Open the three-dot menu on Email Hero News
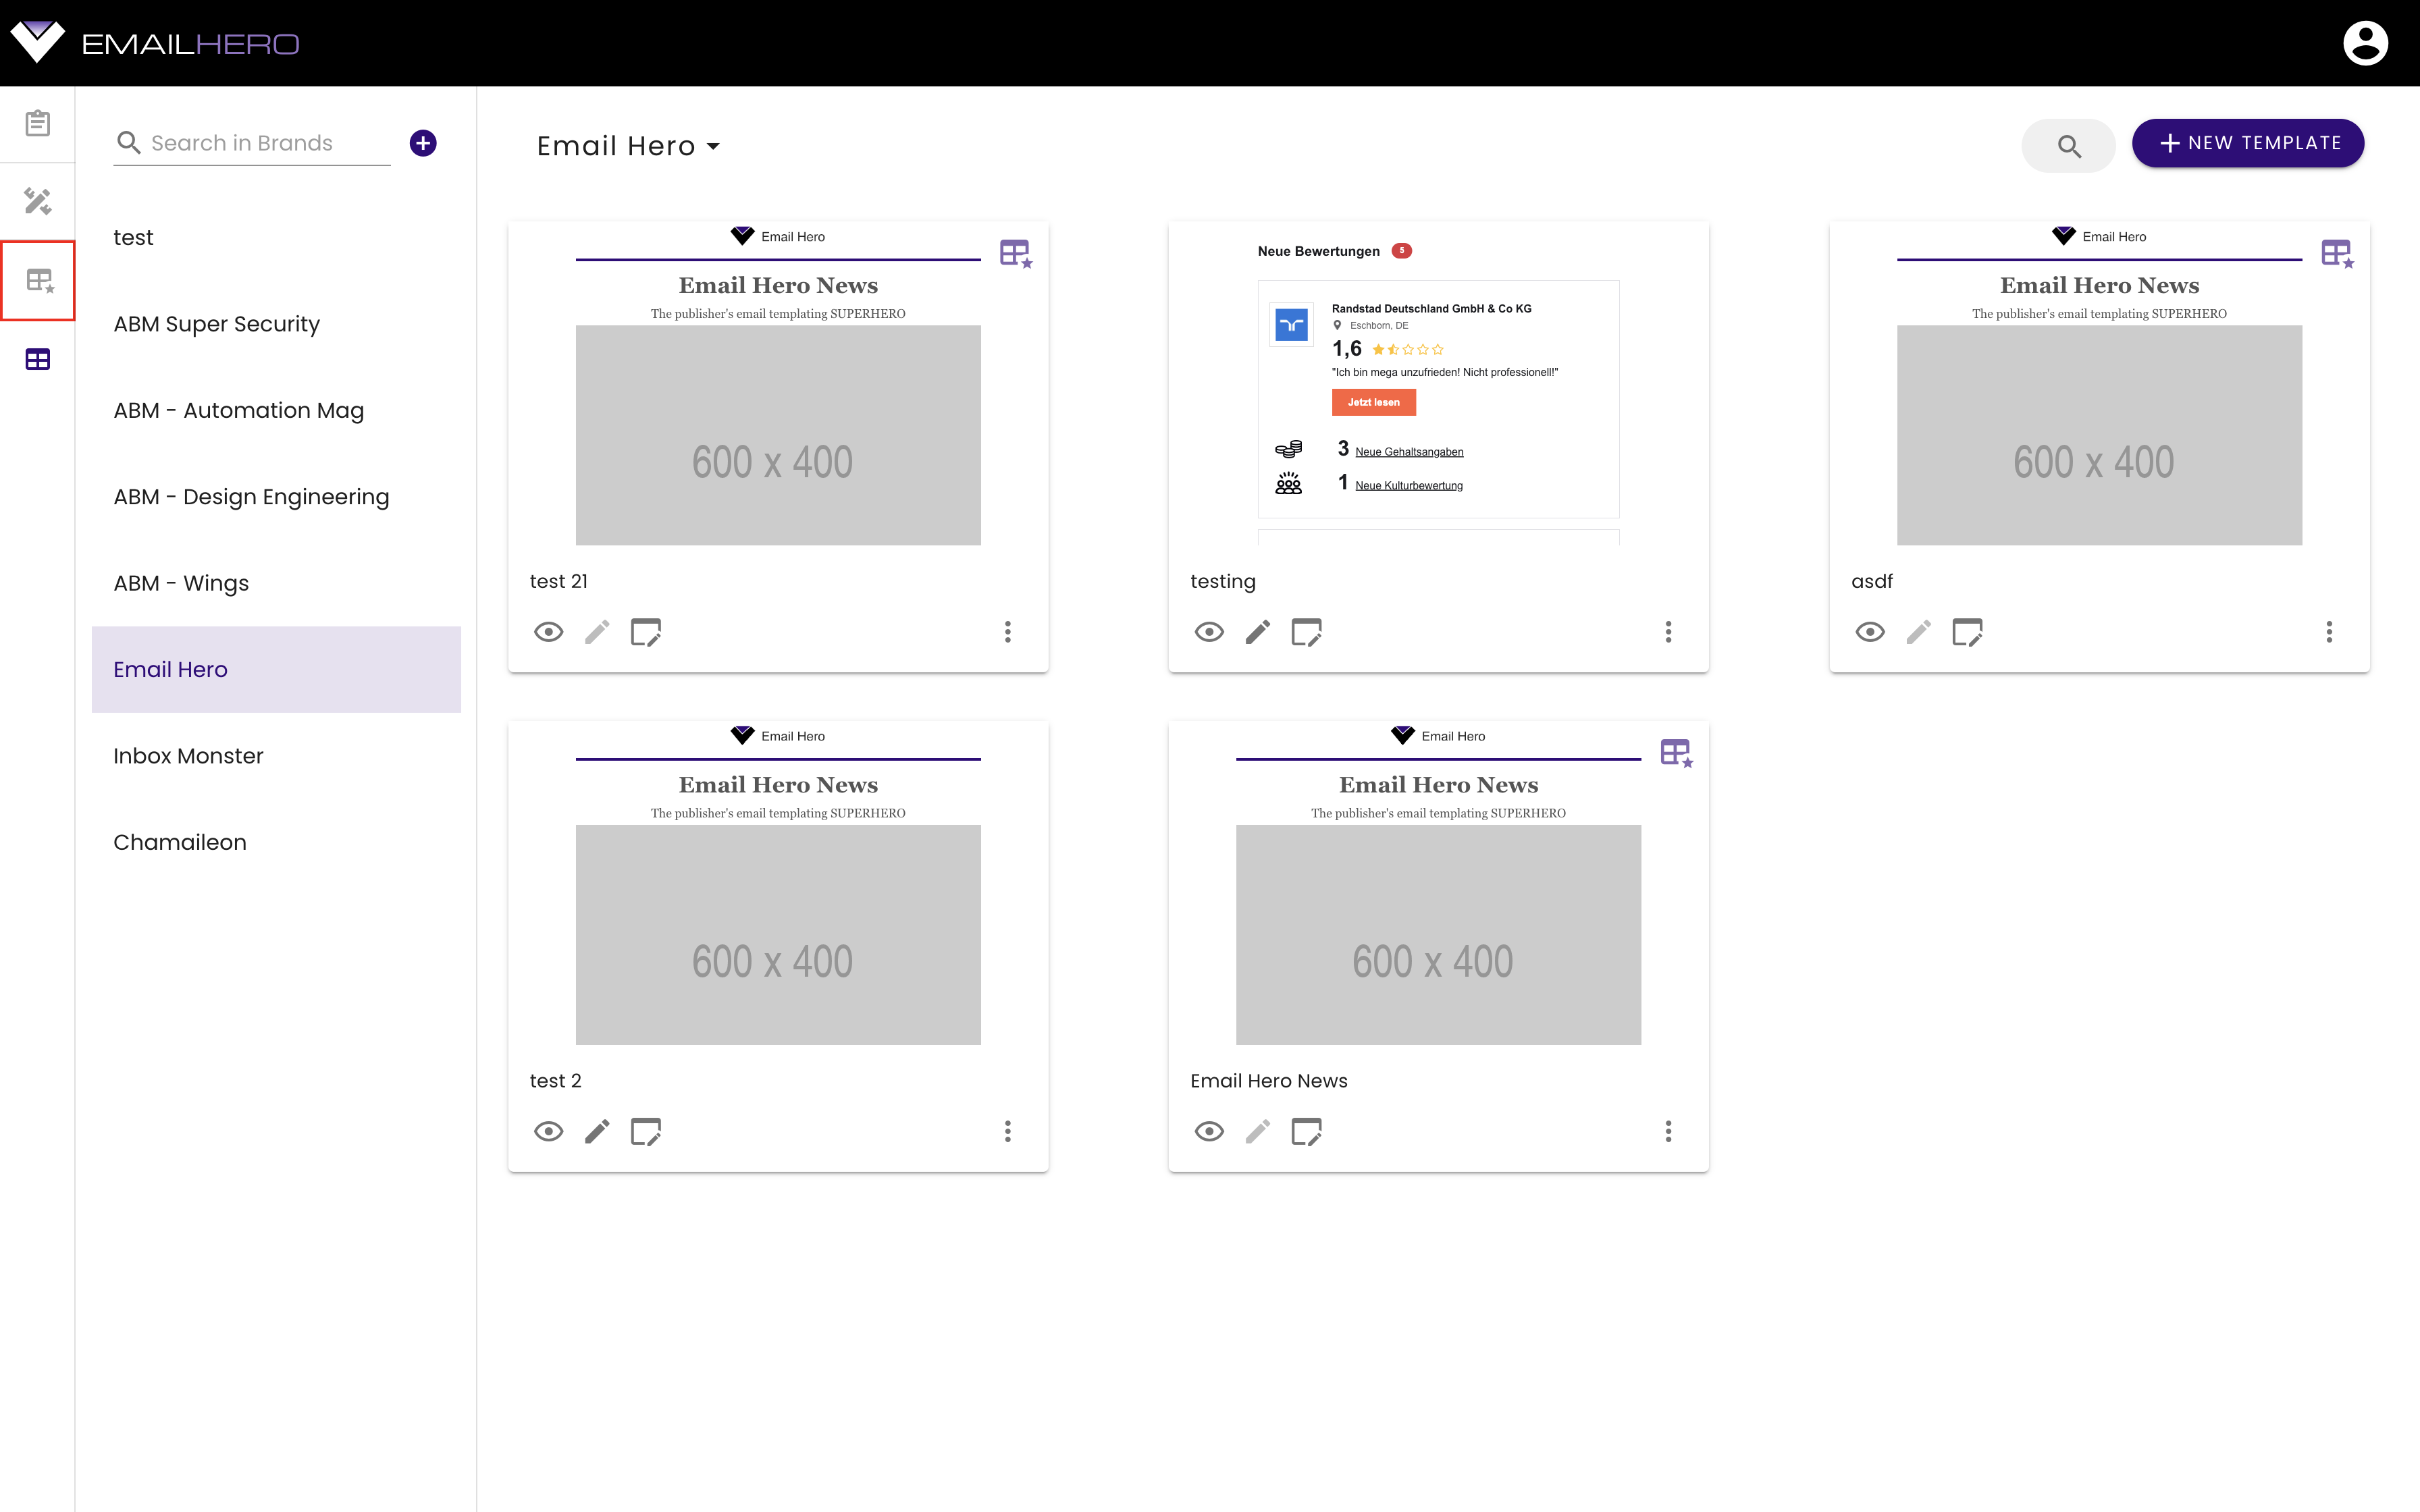Viewport: 2420px width, 1512px height. [x=1667, y=1132]
